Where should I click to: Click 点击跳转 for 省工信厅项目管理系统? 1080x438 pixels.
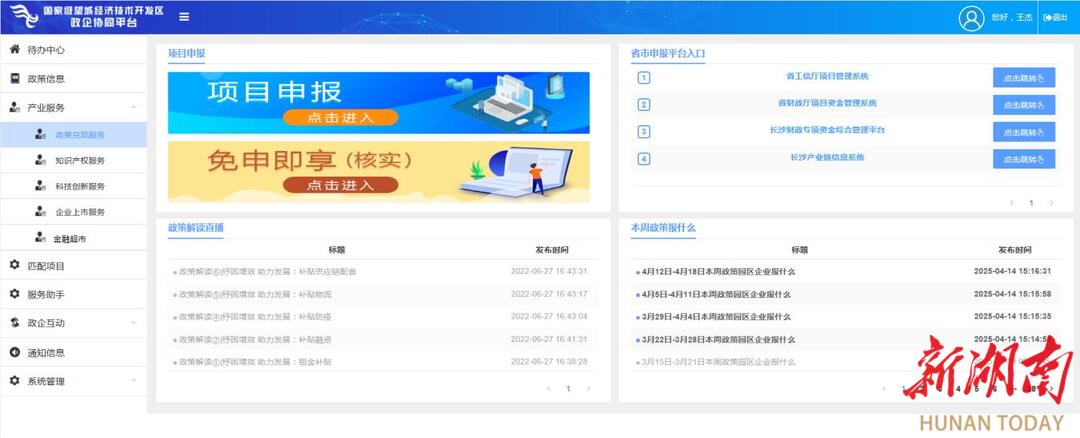tap(1023, 78)
